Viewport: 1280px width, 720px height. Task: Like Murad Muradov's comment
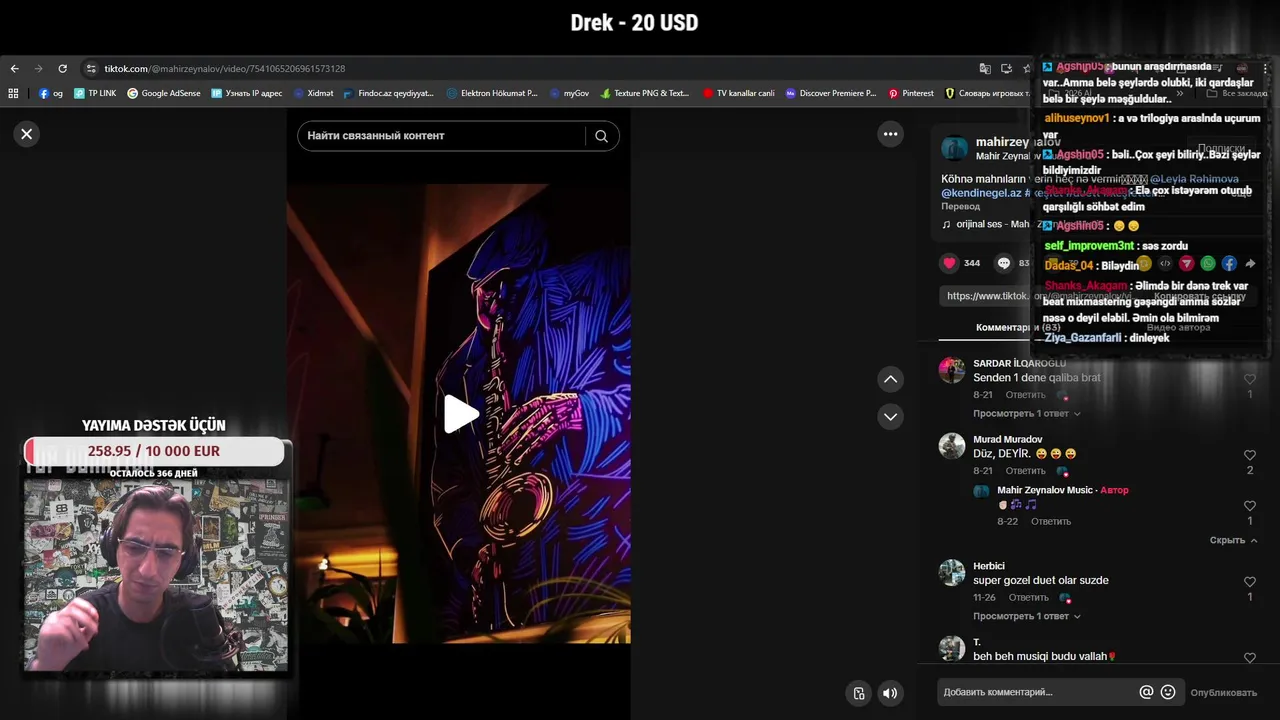[1249, 455]
